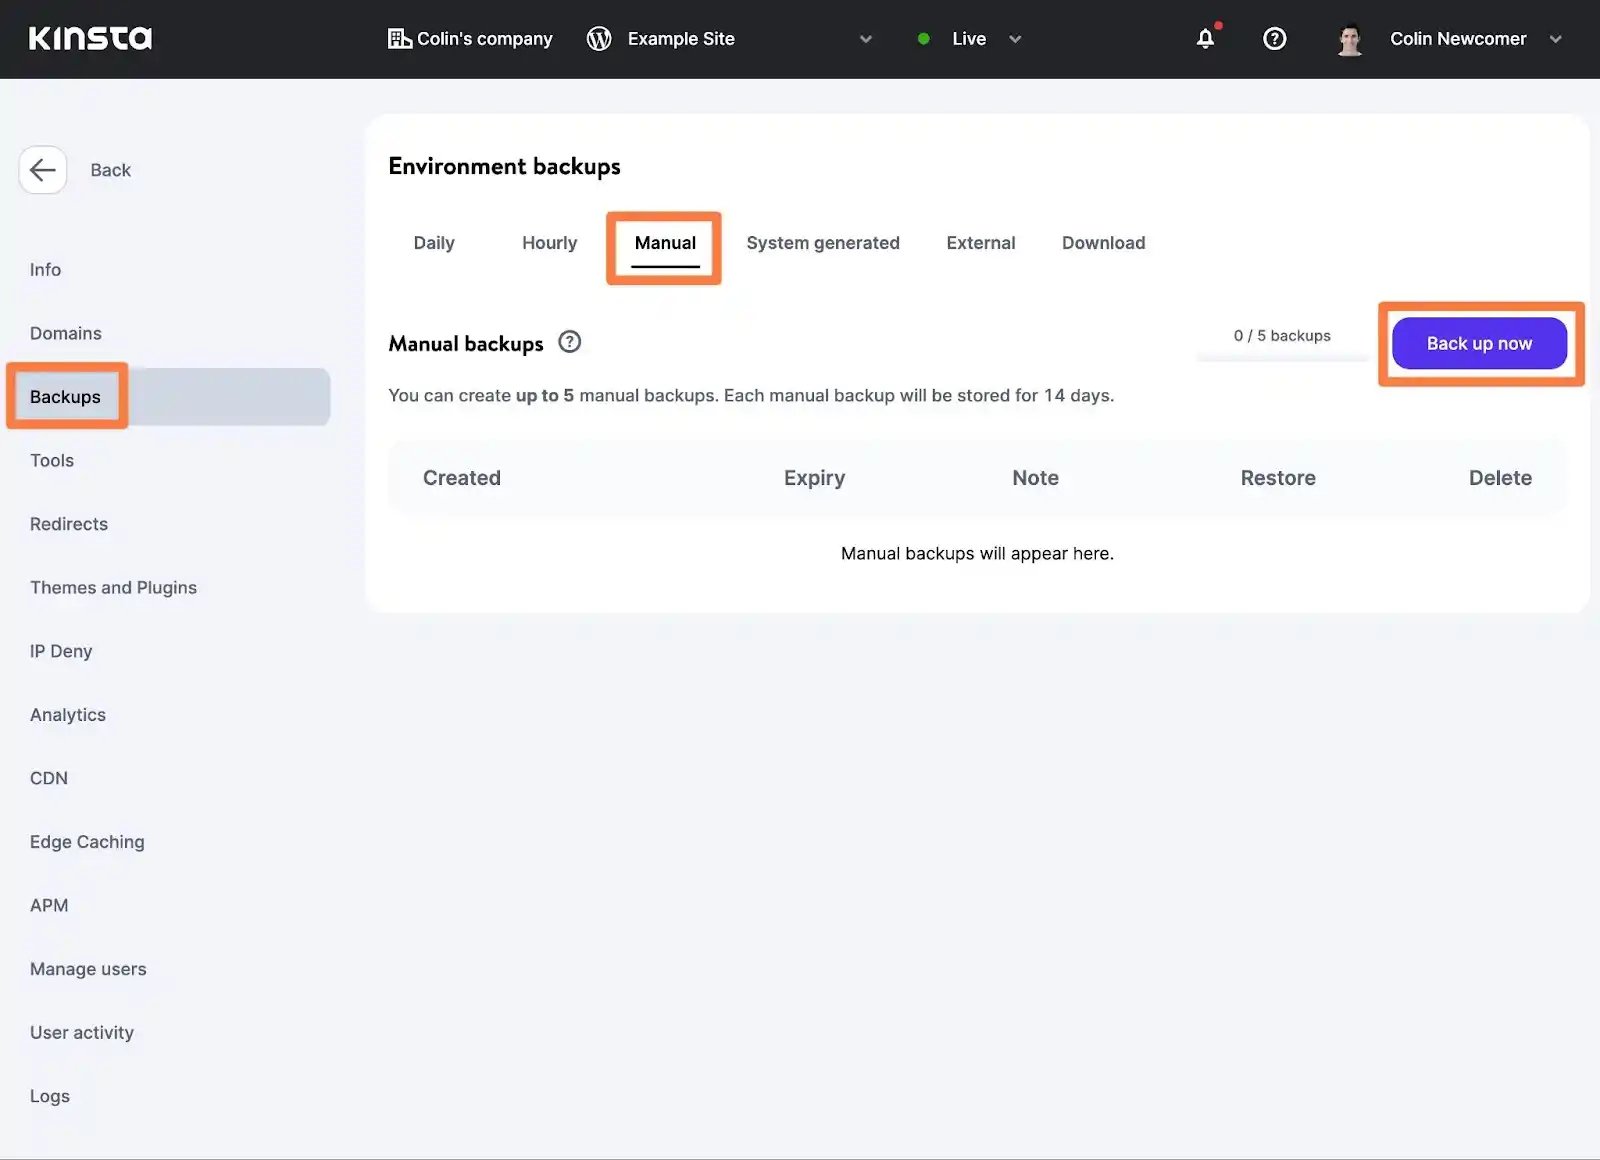The image size is (1600, 1160).
Task: Open the Download backups tab
Action: [1103, 243]
